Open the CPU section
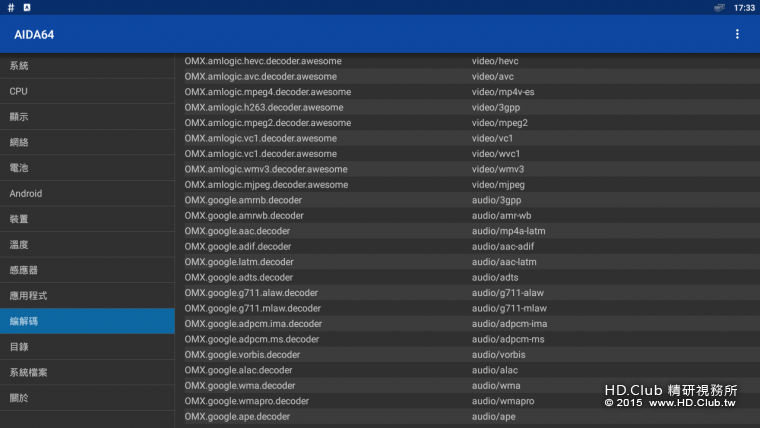The height and width of the screenshot is (428, 760). click(87, 91)
